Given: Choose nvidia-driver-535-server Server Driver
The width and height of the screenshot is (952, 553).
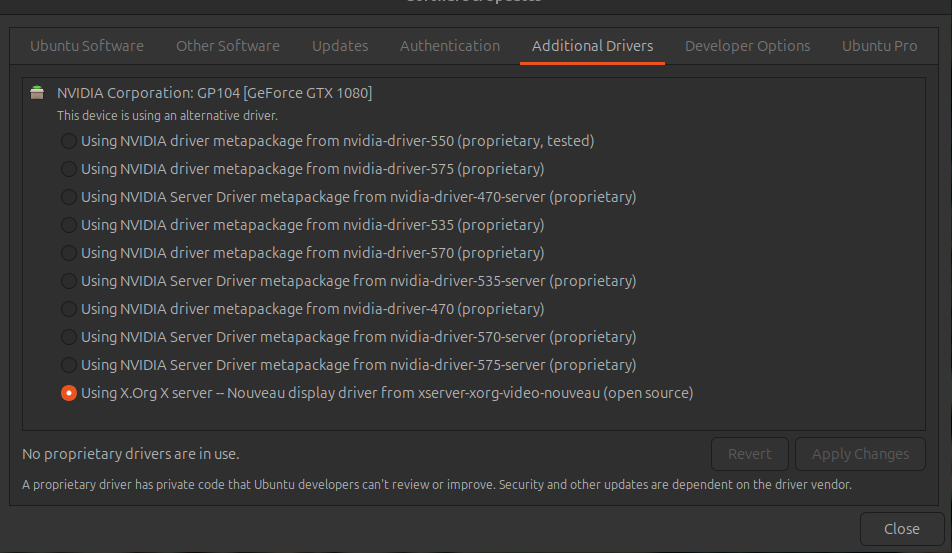Looking at the screenshot, I should (68, 281).
